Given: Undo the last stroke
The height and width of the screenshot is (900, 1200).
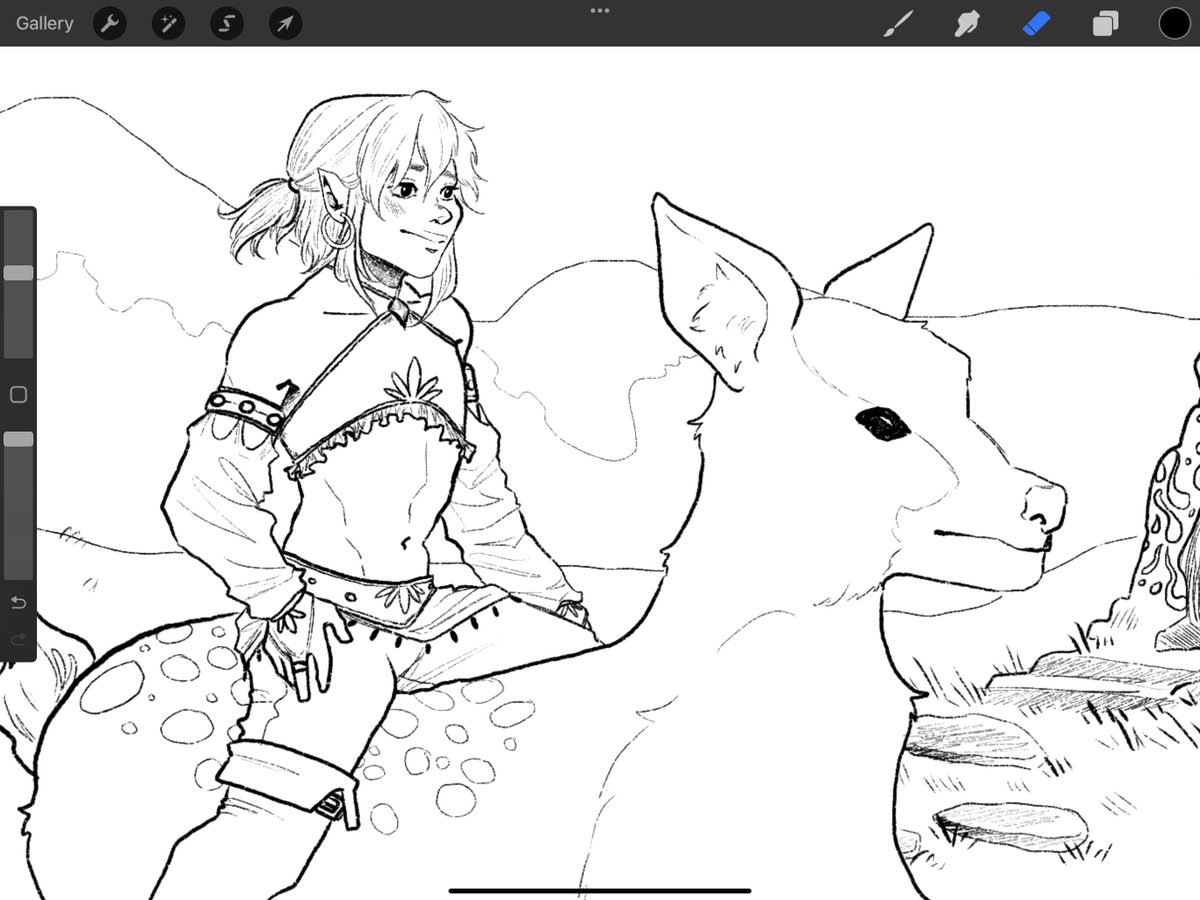Looking at the screenshot, I should click(18, 602).
